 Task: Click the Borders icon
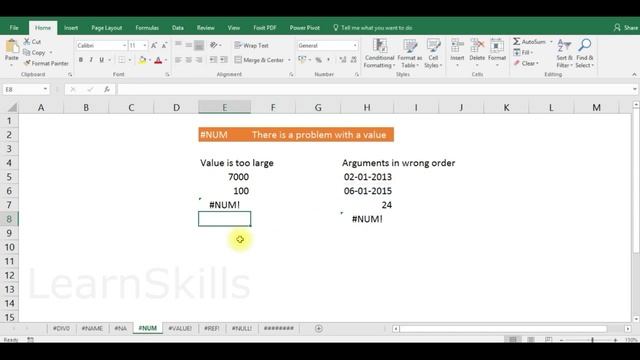[x=122, y=60]
